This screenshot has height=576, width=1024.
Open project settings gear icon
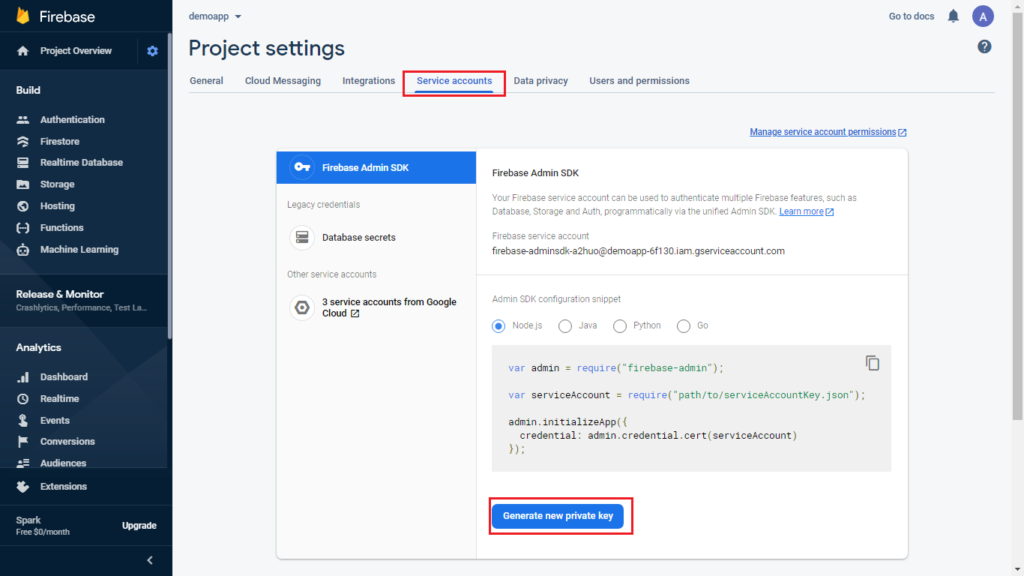tap(152, 51)
